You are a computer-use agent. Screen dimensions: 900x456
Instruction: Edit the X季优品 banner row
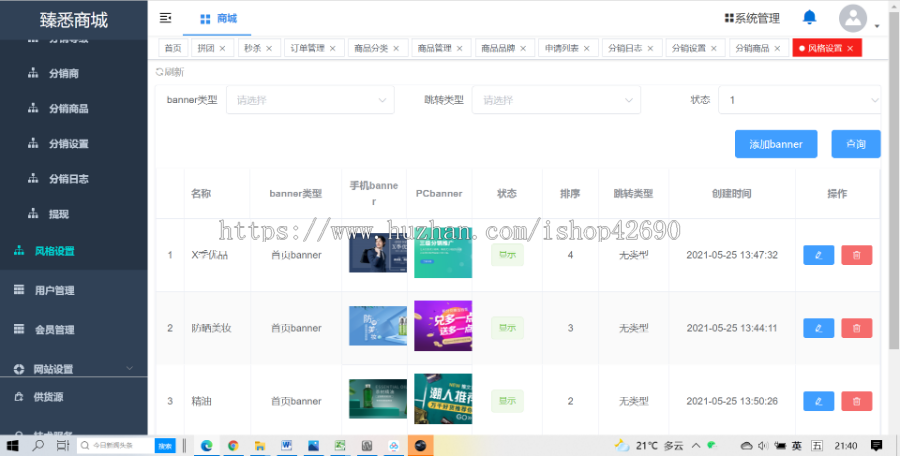[x=818, y=255]
